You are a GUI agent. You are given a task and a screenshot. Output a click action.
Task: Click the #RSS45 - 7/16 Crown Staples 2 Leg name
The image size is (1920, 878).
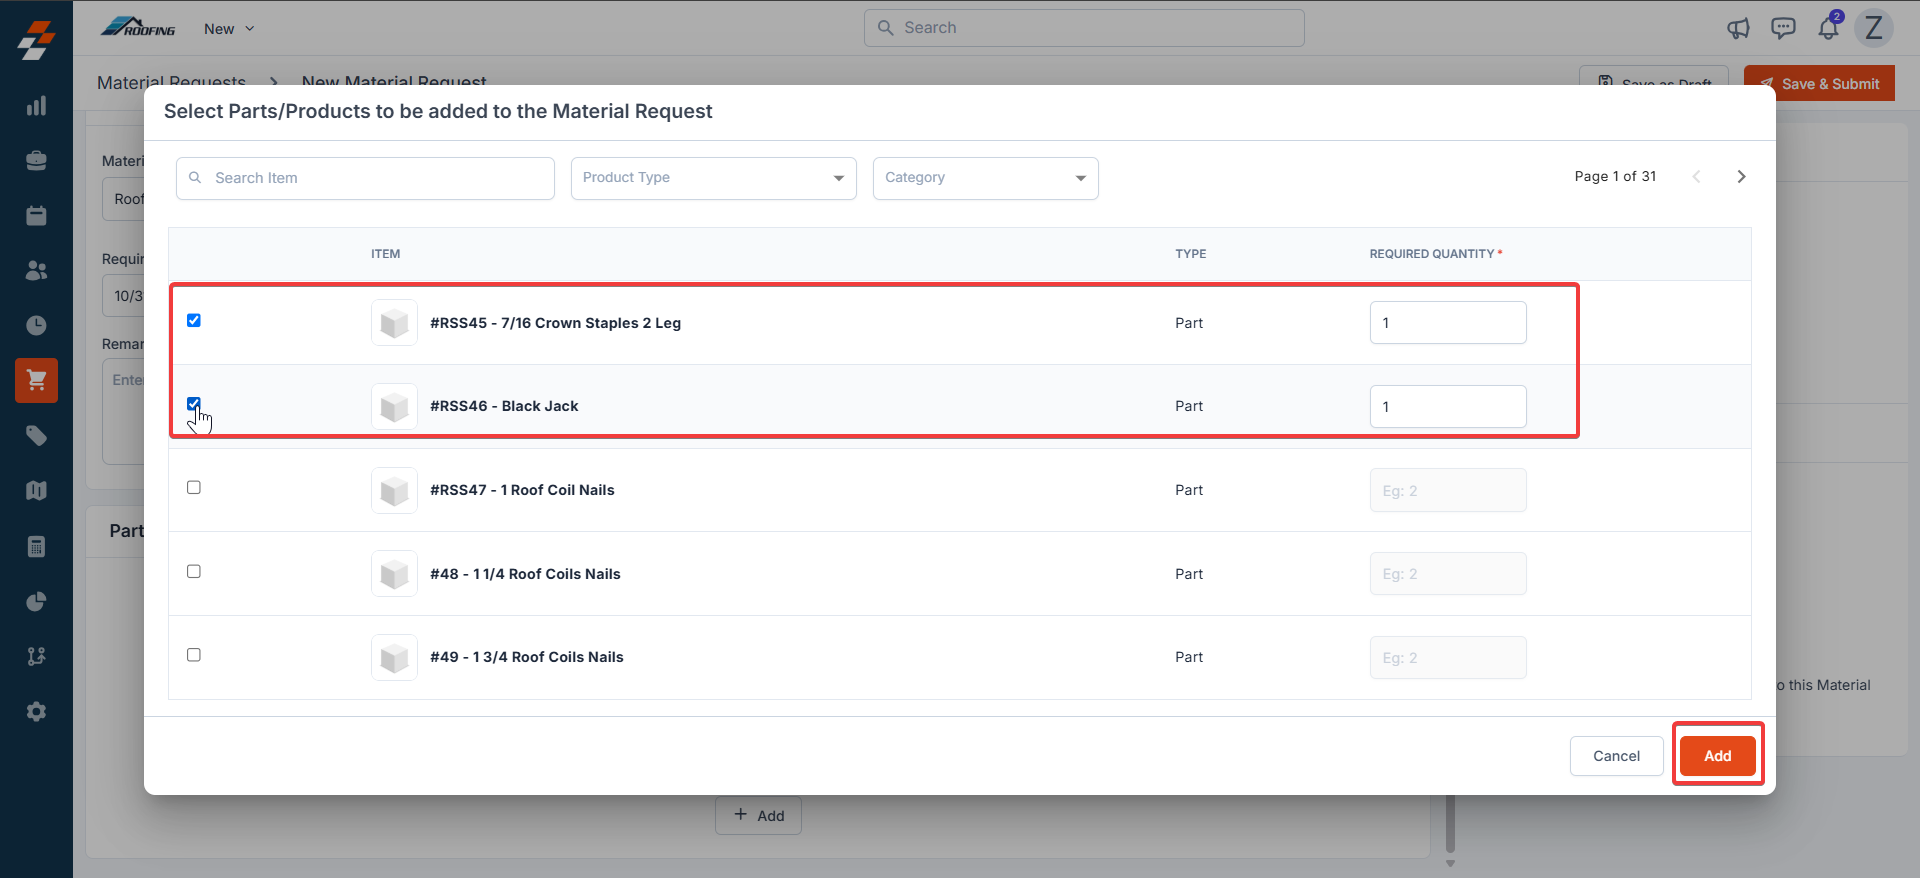(x=555, y=323)
